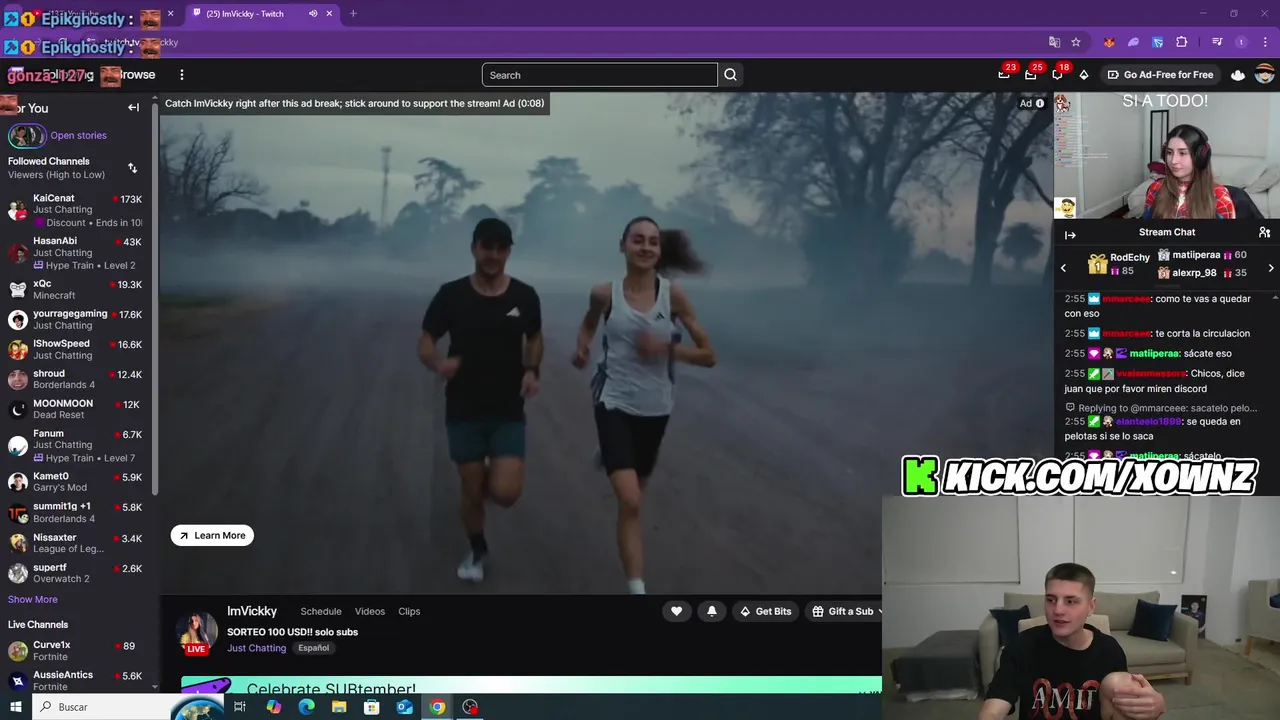Open the user avatar menu in Twitch top bar
This screenshot has height=720, width=1280.
(x=1265, y=75)
